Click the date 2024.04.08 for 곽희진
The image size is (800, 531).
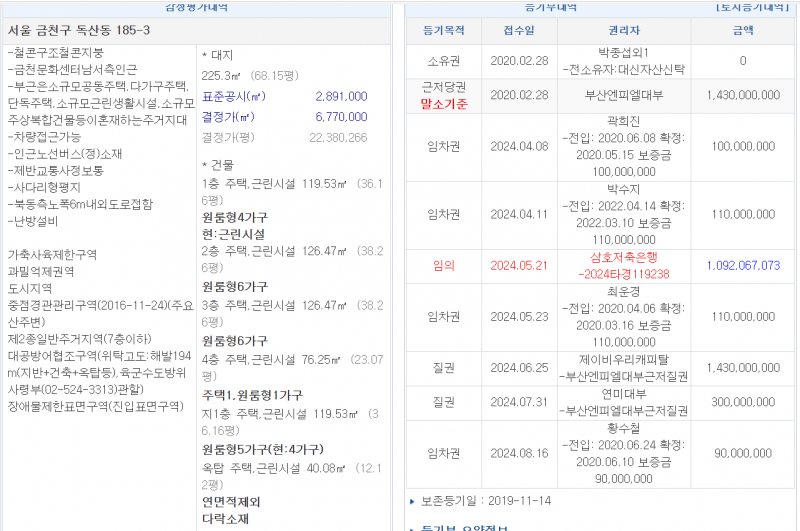(519, 146)
